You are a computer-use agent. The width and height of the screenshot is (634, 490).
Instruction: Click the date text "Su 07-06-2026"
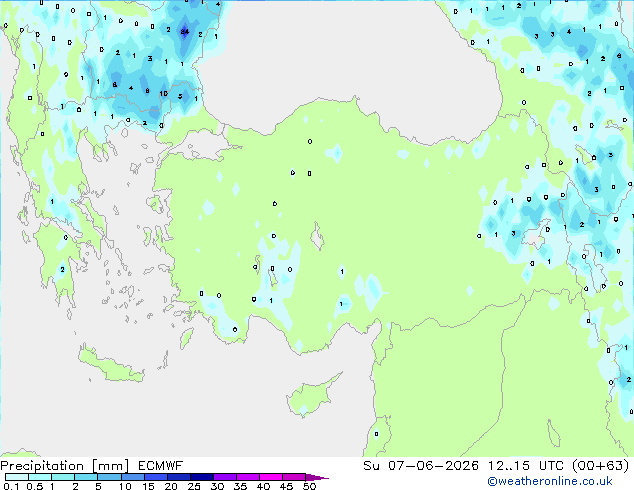(421, 466)
